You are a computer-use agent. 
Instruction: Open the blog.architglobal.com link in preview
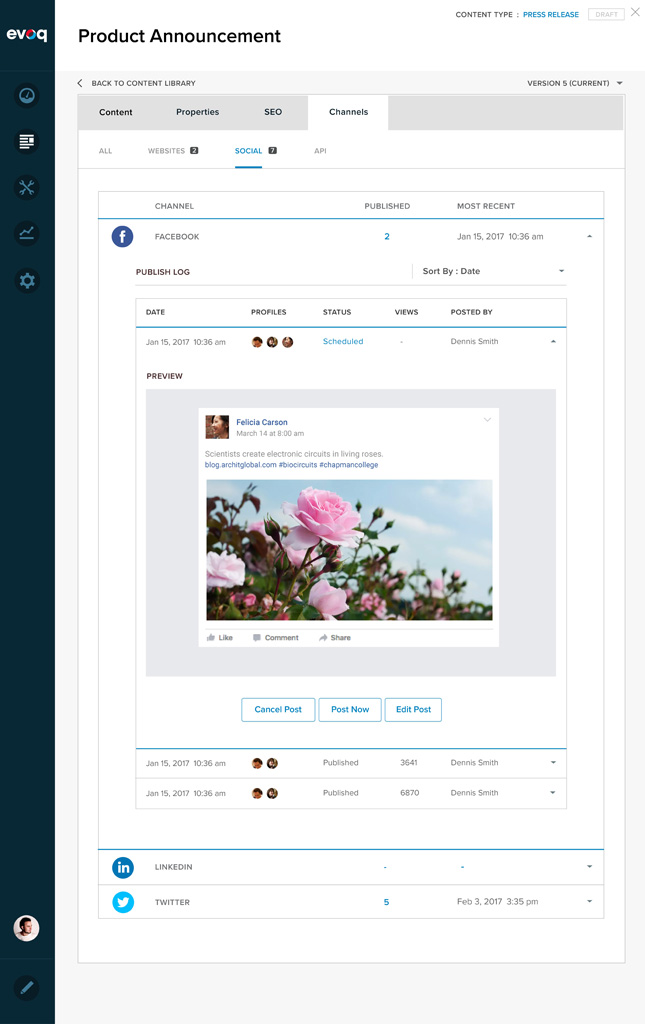[x=240, y=465]
